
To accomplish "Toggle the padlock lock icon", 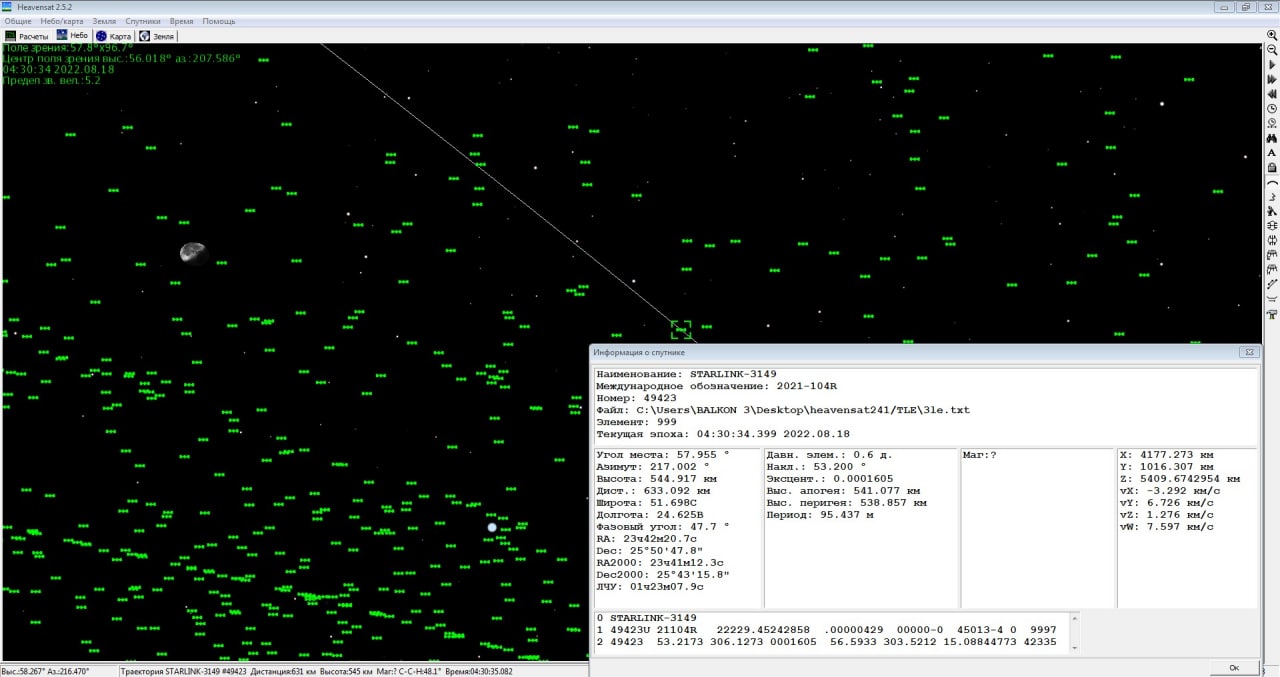I will 1272,167.
